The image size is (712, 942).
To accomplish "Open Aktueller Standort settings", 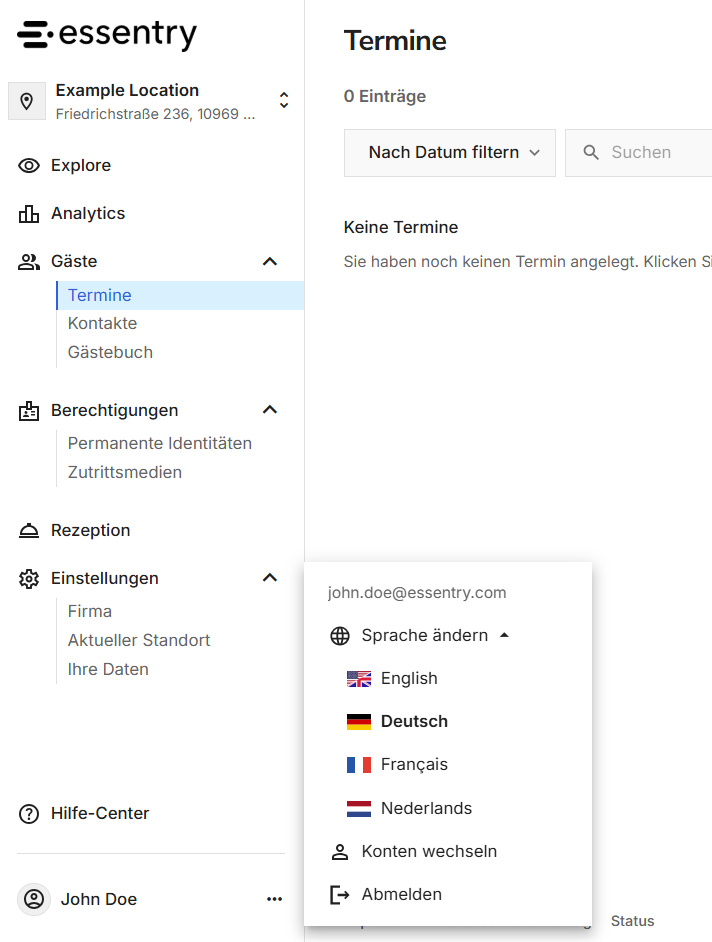I will (139, 640).
